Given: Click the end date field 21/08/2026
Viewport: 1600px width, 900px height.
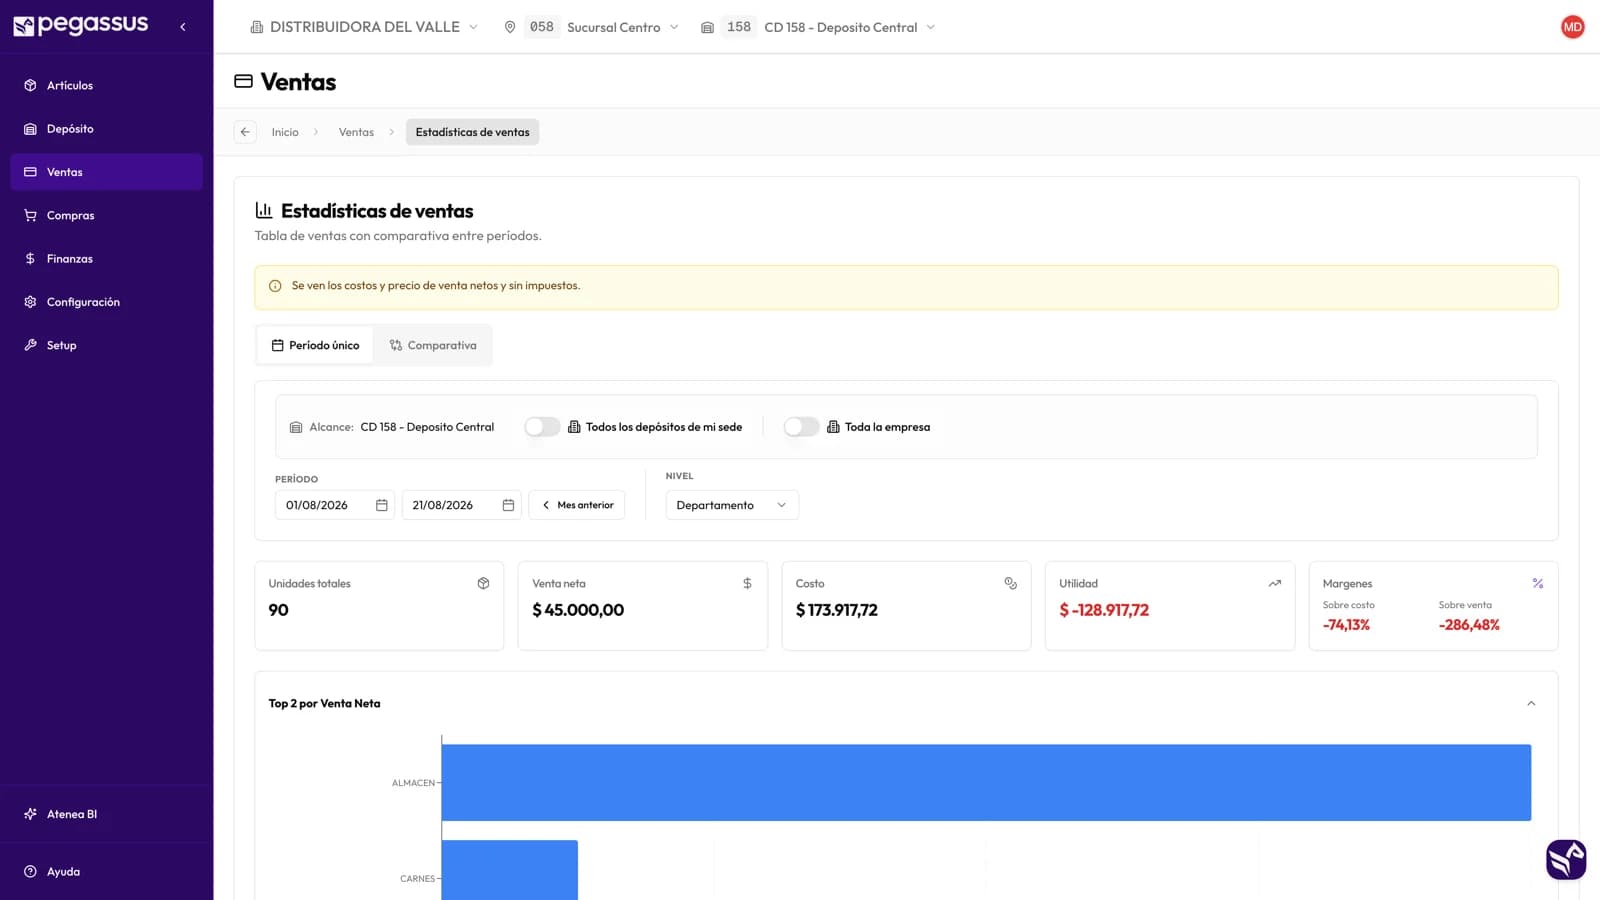Looking at the screenshot, I should [x=461, y=505].
